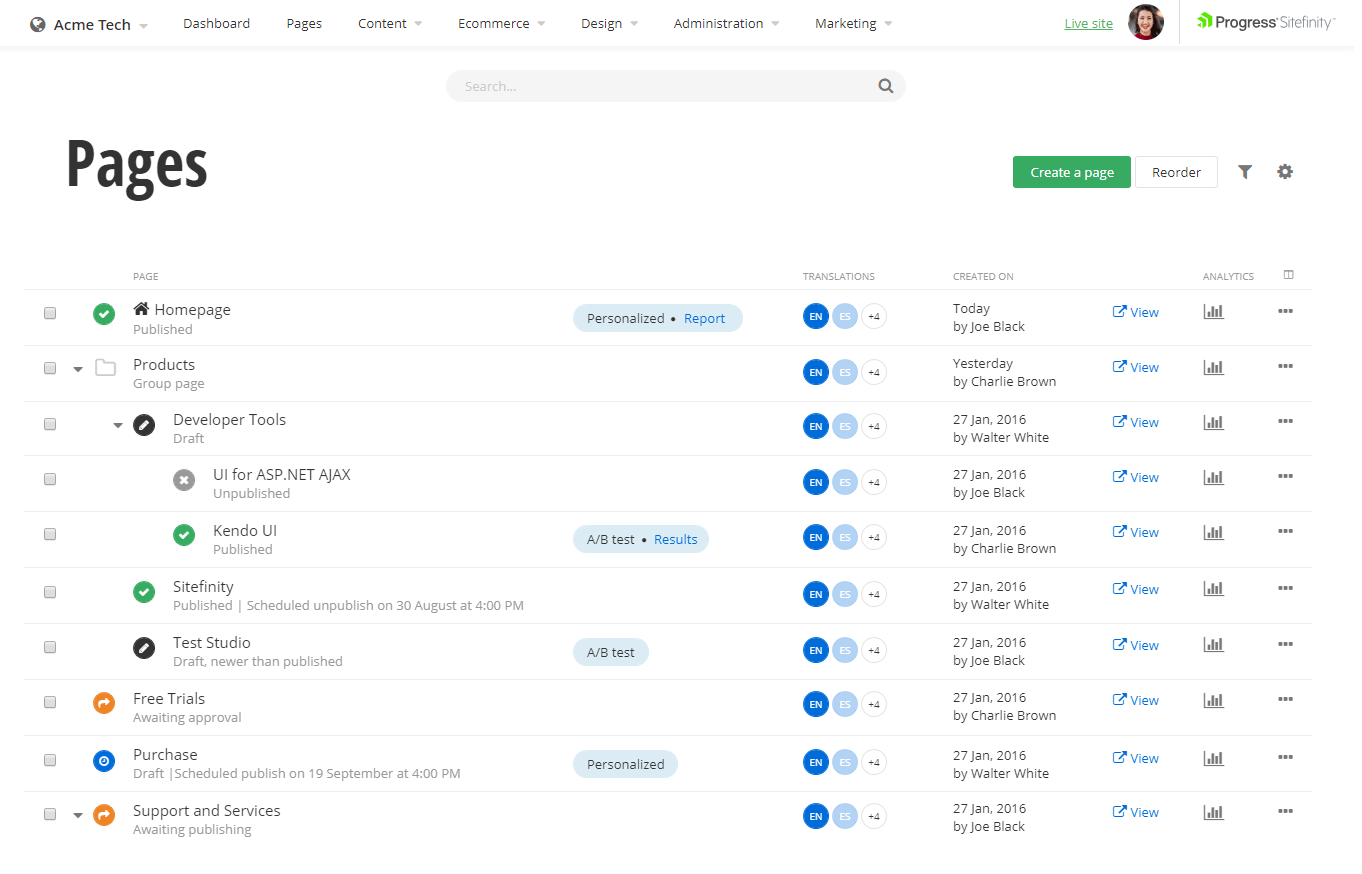This screenshot has width=1362, height=874.
Task: Click Homepage green published status icon
Action: point(104,314)
